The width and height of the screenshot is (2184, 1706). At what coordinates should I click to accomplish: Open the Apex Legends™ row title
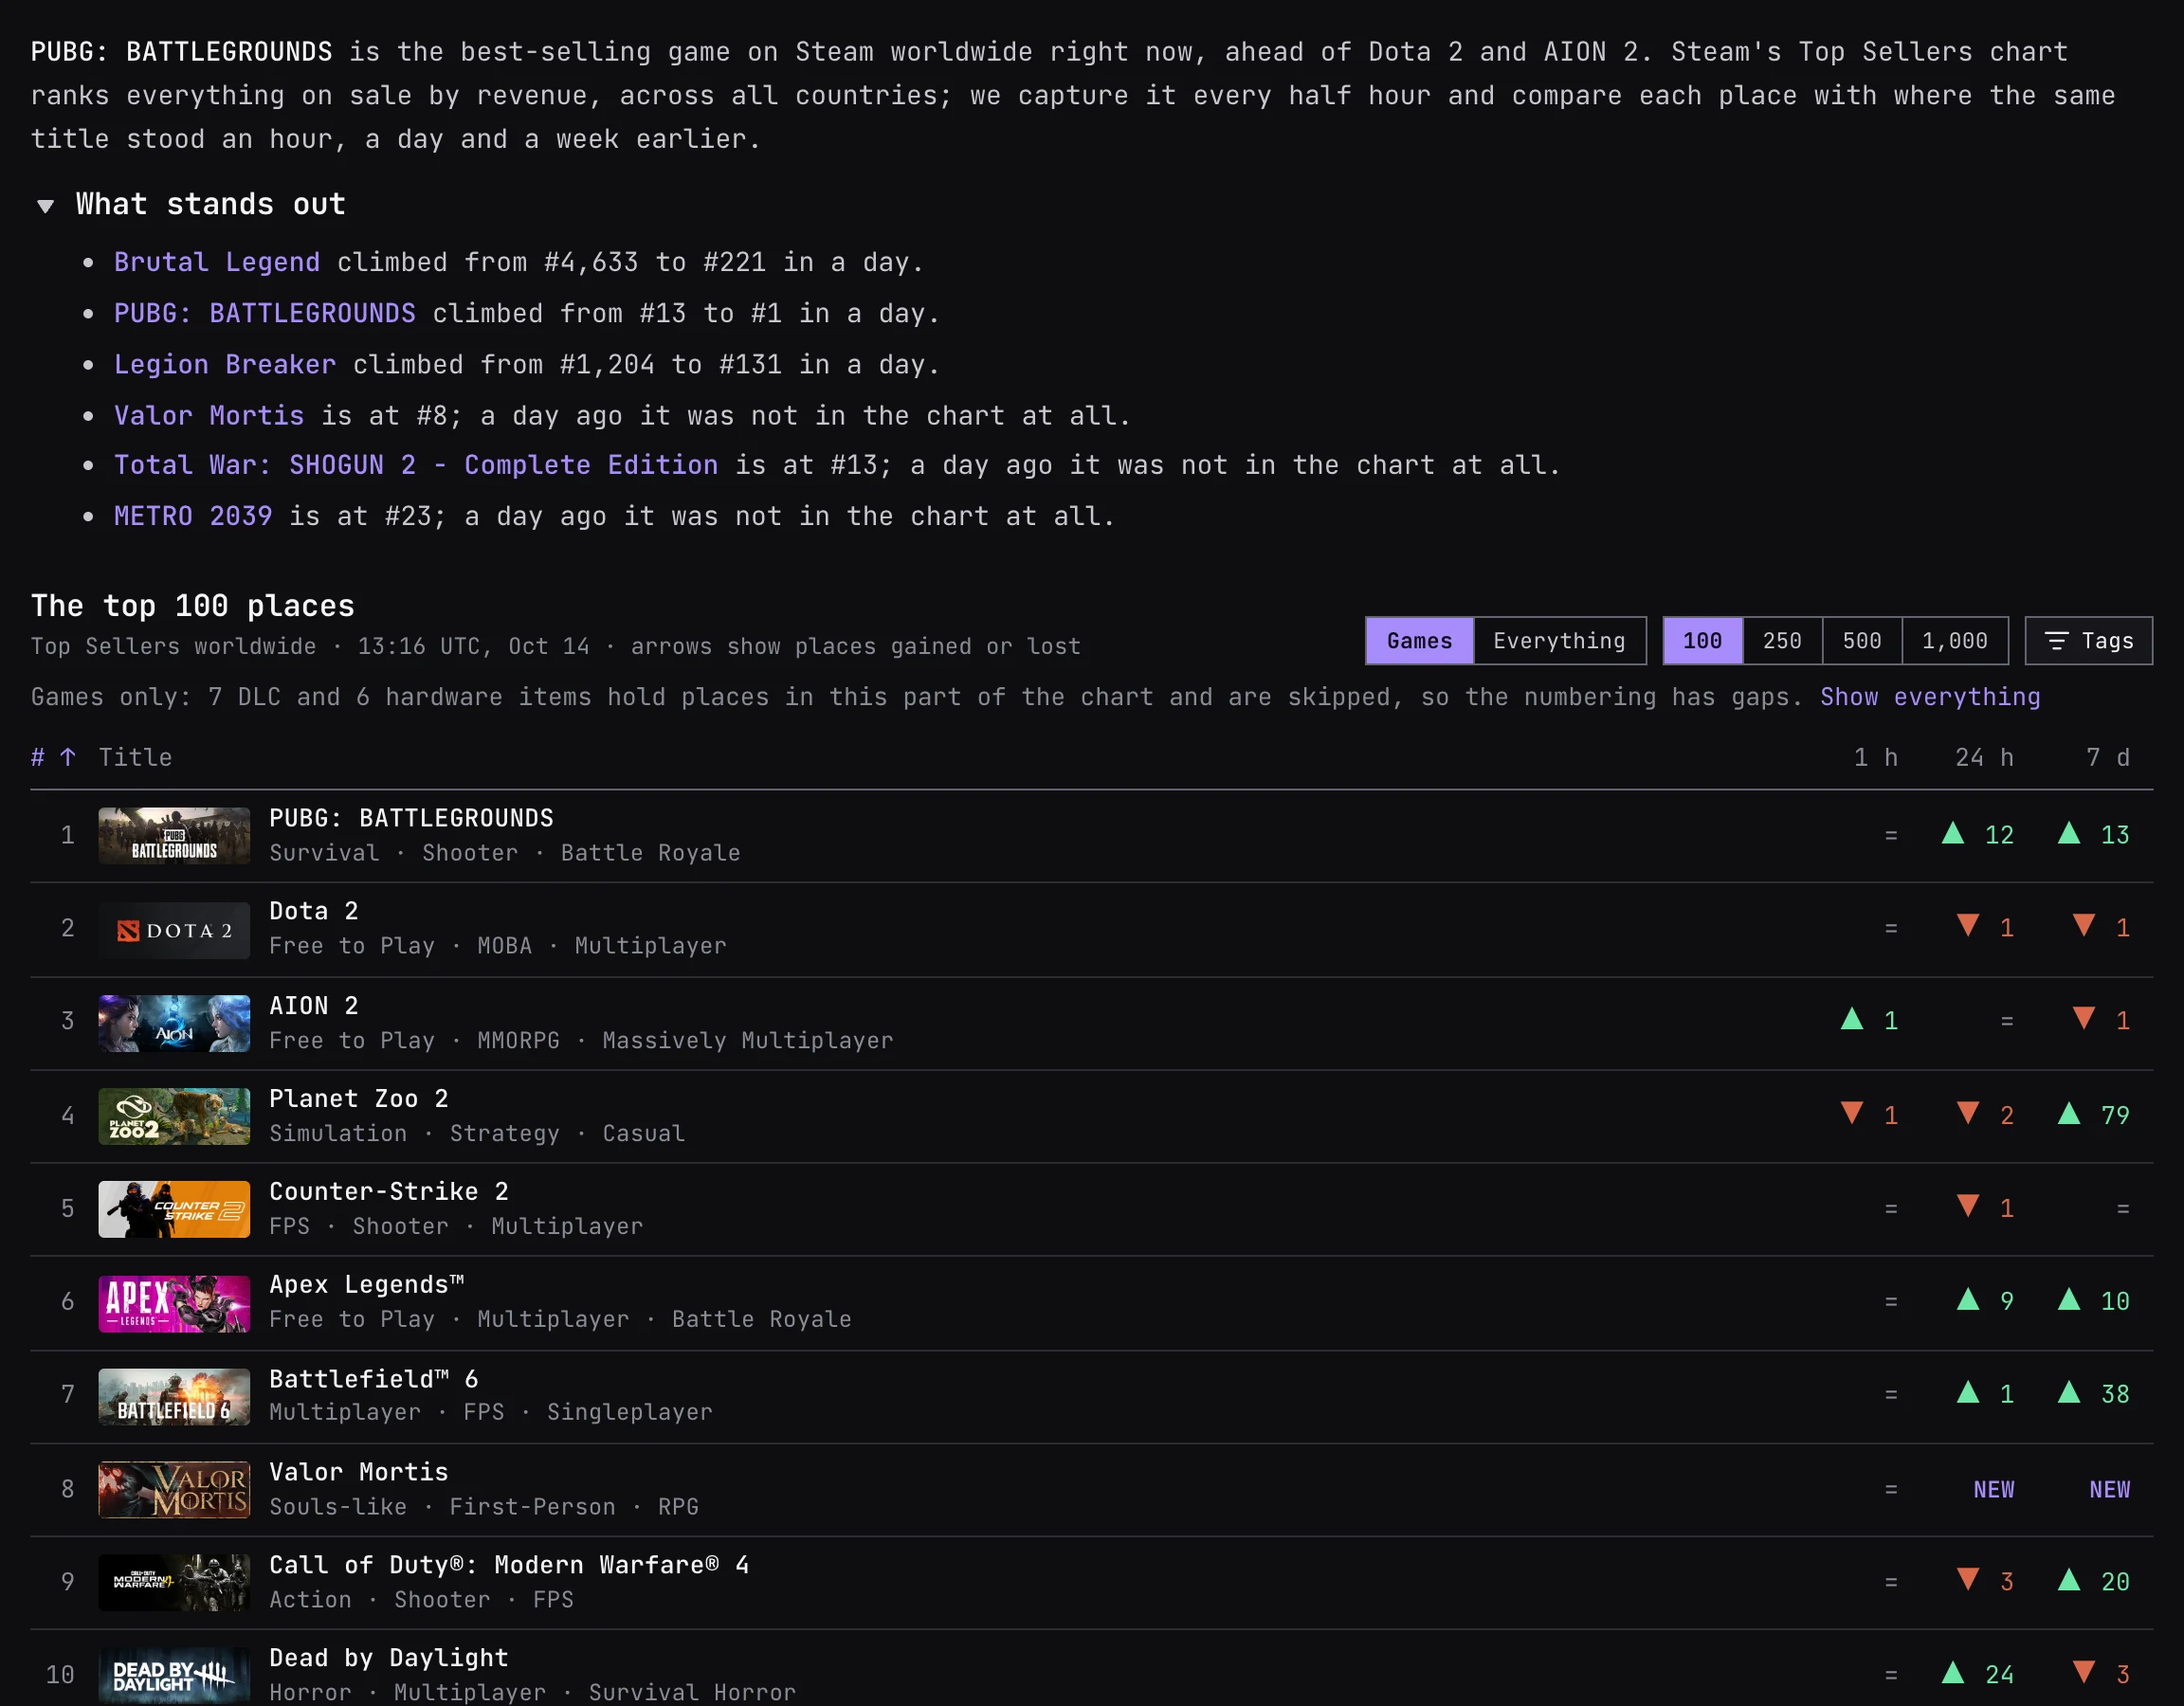point(367,1284)
